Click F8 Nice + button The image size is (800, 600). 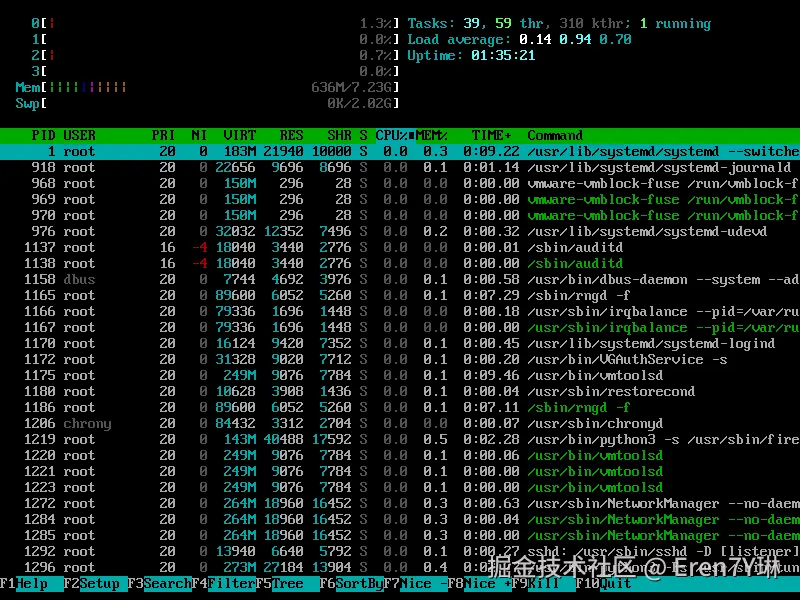pos(479,583)
